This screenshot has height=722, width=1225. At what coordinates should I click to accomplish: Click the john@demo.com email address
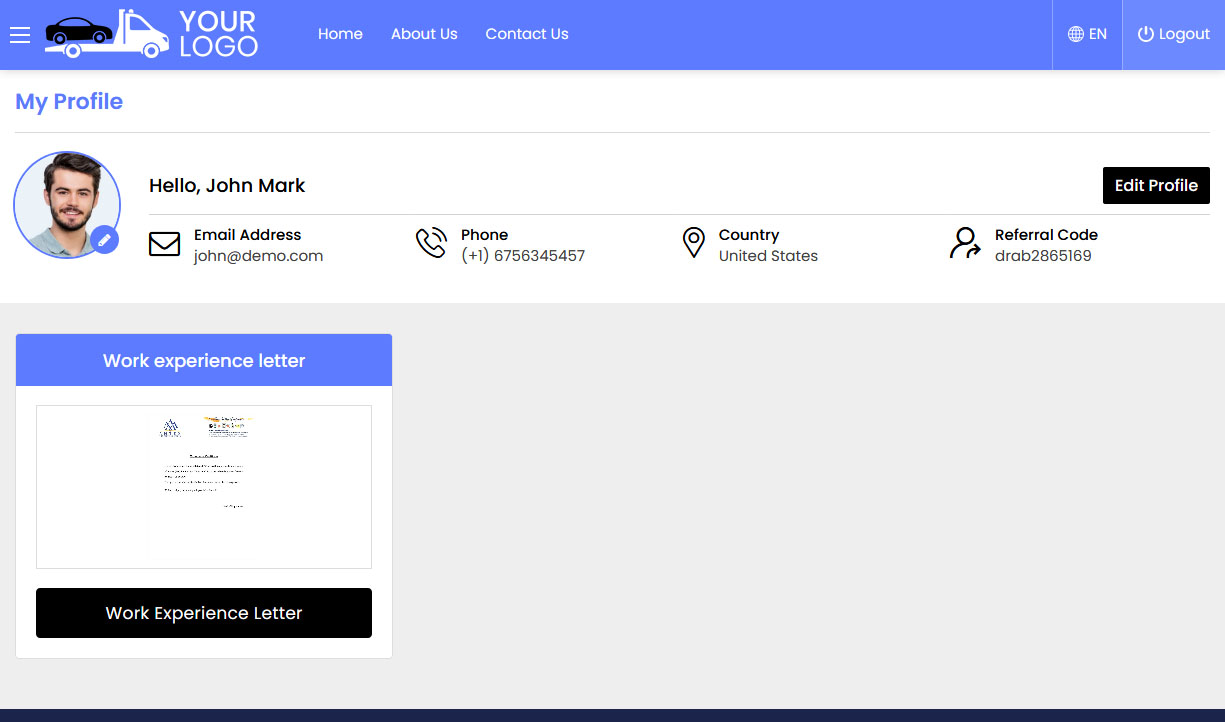click(x=258, y=256)
